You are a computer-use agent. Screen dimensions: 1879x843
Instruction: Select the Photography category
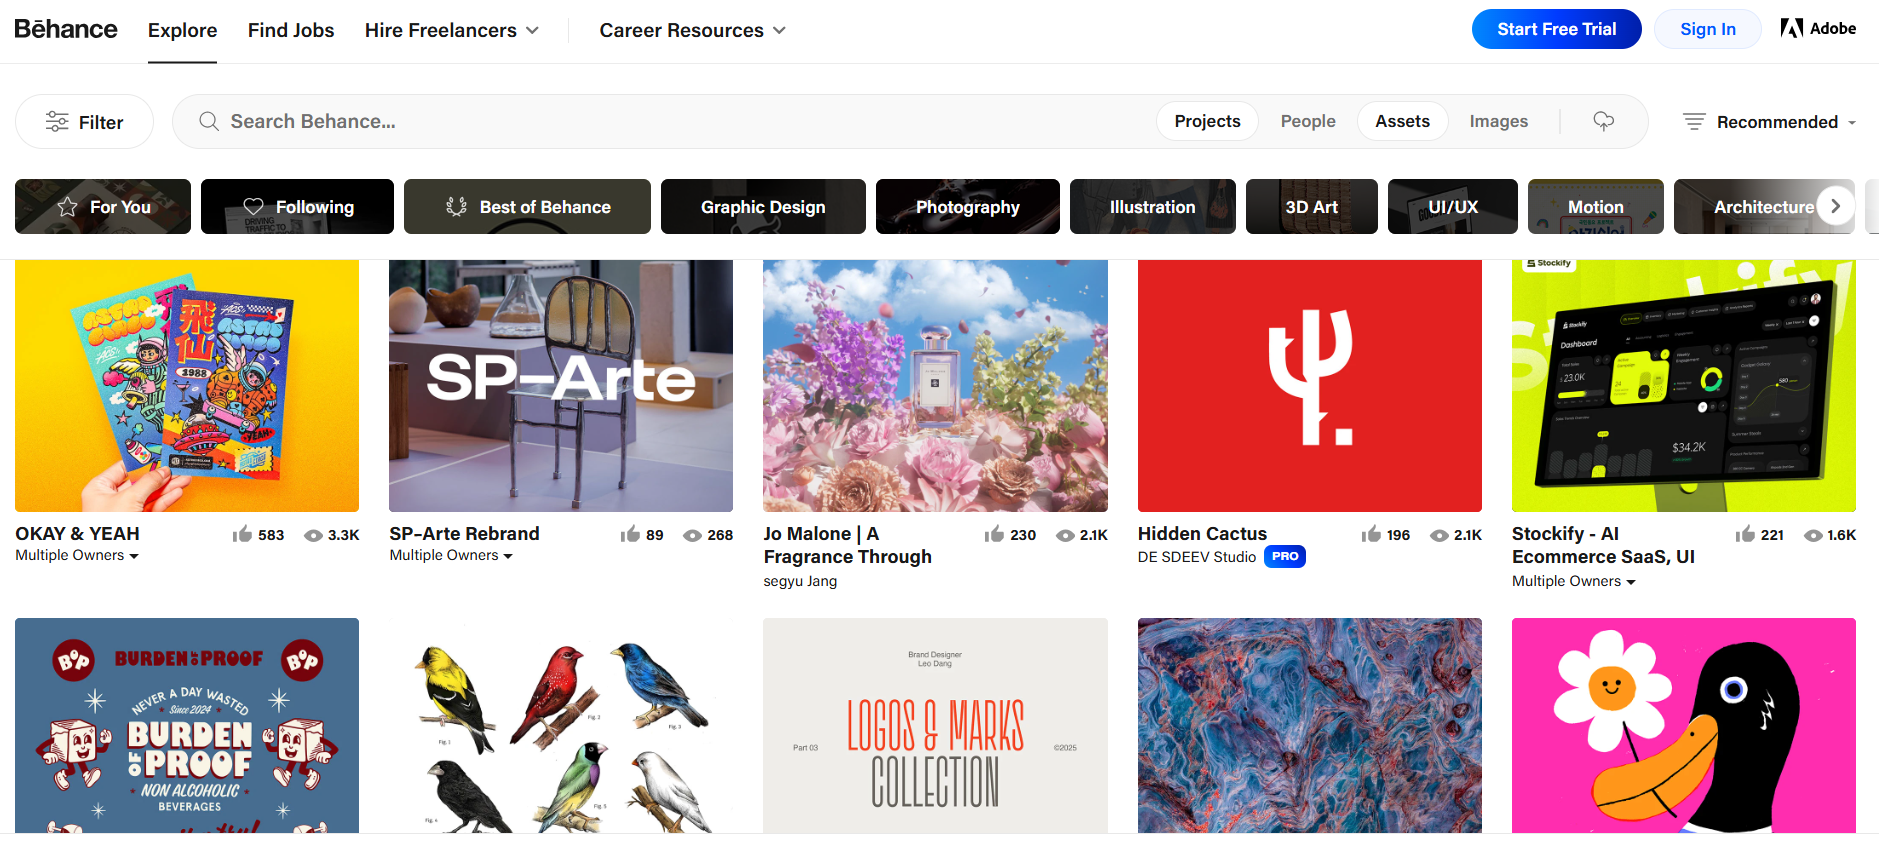tap(968, 207)
